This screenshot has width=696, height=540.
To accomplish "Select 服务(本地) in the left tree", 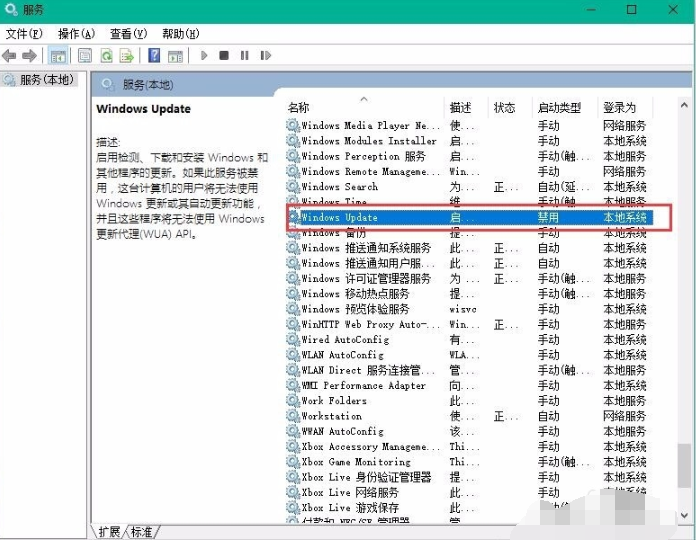I will tap(40, 80).
